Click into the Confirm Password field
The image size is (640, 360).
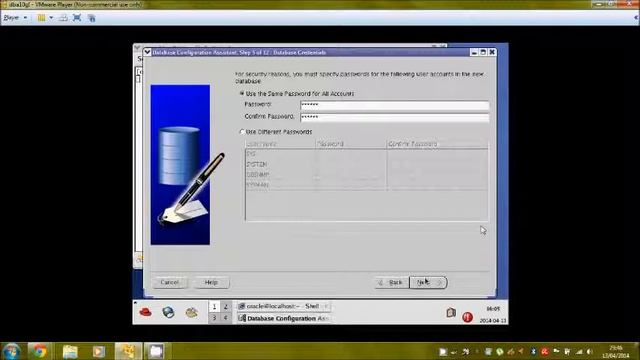[394, 117]
